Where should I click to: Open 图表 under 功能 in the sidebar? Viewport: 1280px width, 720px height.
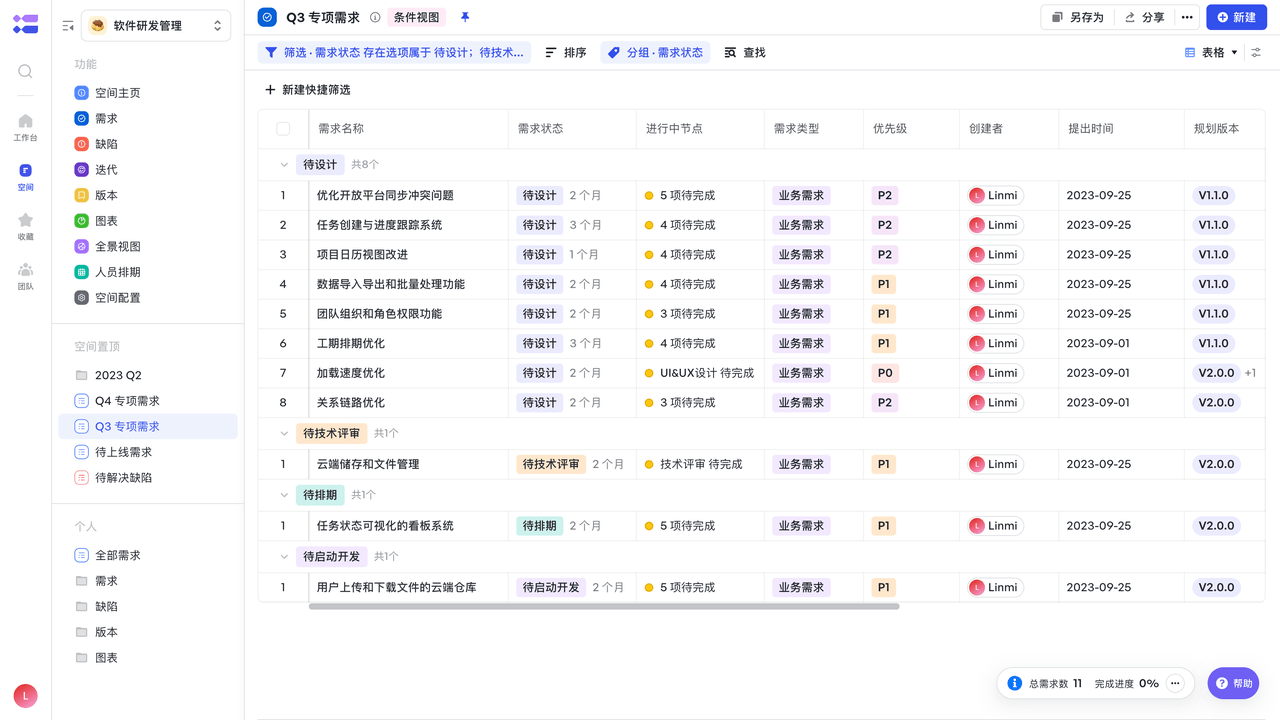coord(96,221)
